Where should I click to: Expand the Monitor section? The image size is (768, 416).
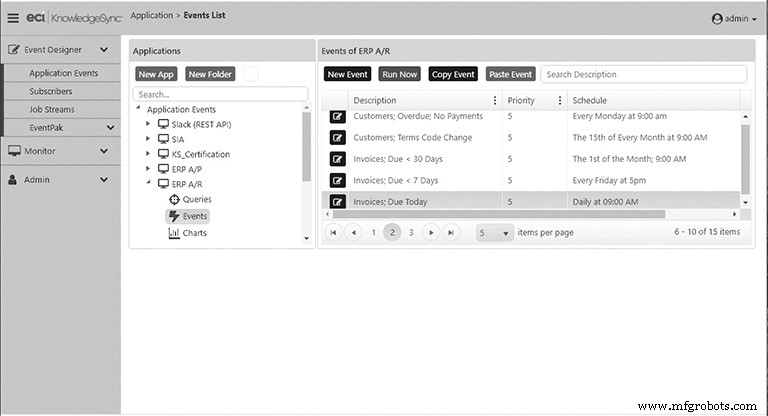click(x=104, y=151)
